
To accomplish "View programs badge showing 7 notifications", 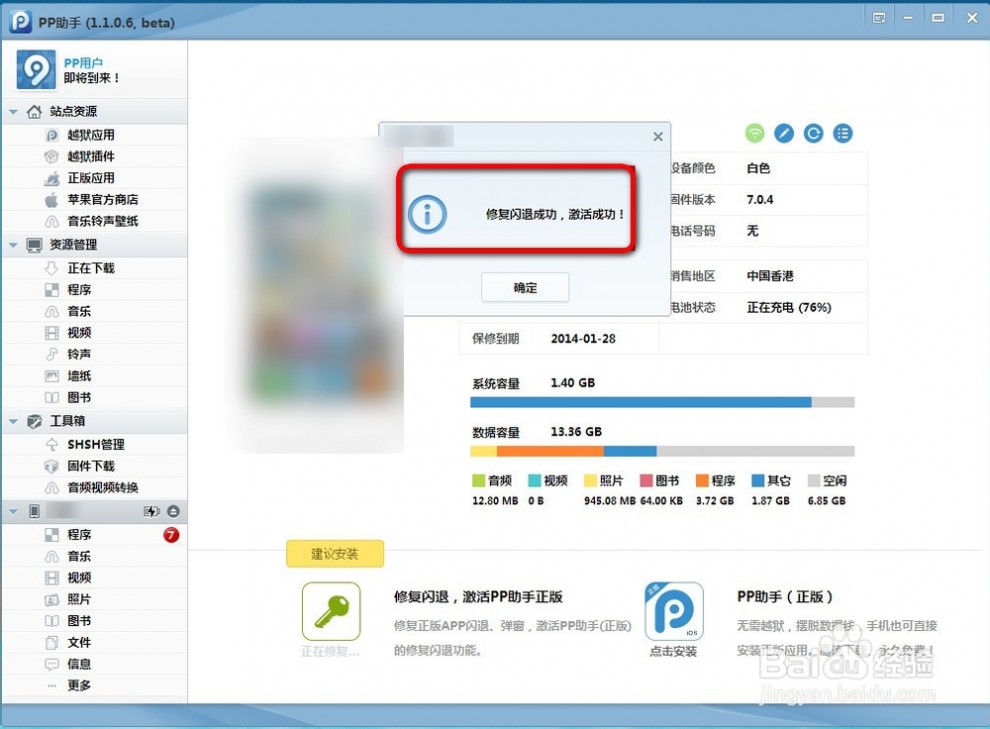I will point(172,535).
